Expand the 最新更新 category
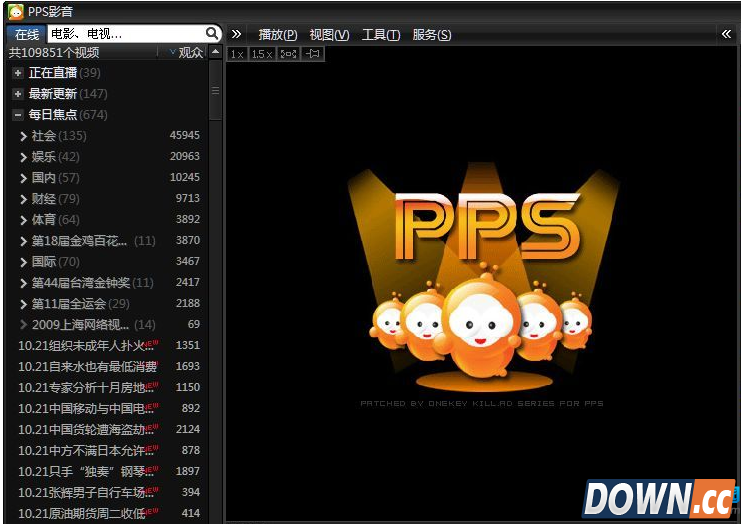 (18, 94)
